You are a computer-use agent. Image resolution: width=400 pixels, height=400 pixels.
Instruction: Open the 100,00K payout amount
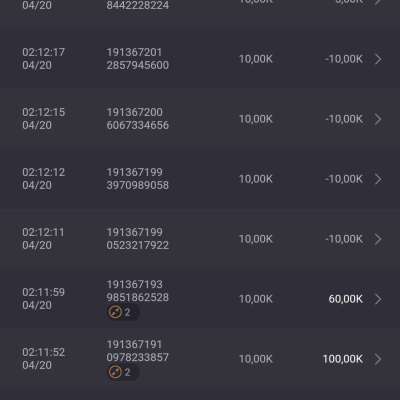click(x=343, y=359)
